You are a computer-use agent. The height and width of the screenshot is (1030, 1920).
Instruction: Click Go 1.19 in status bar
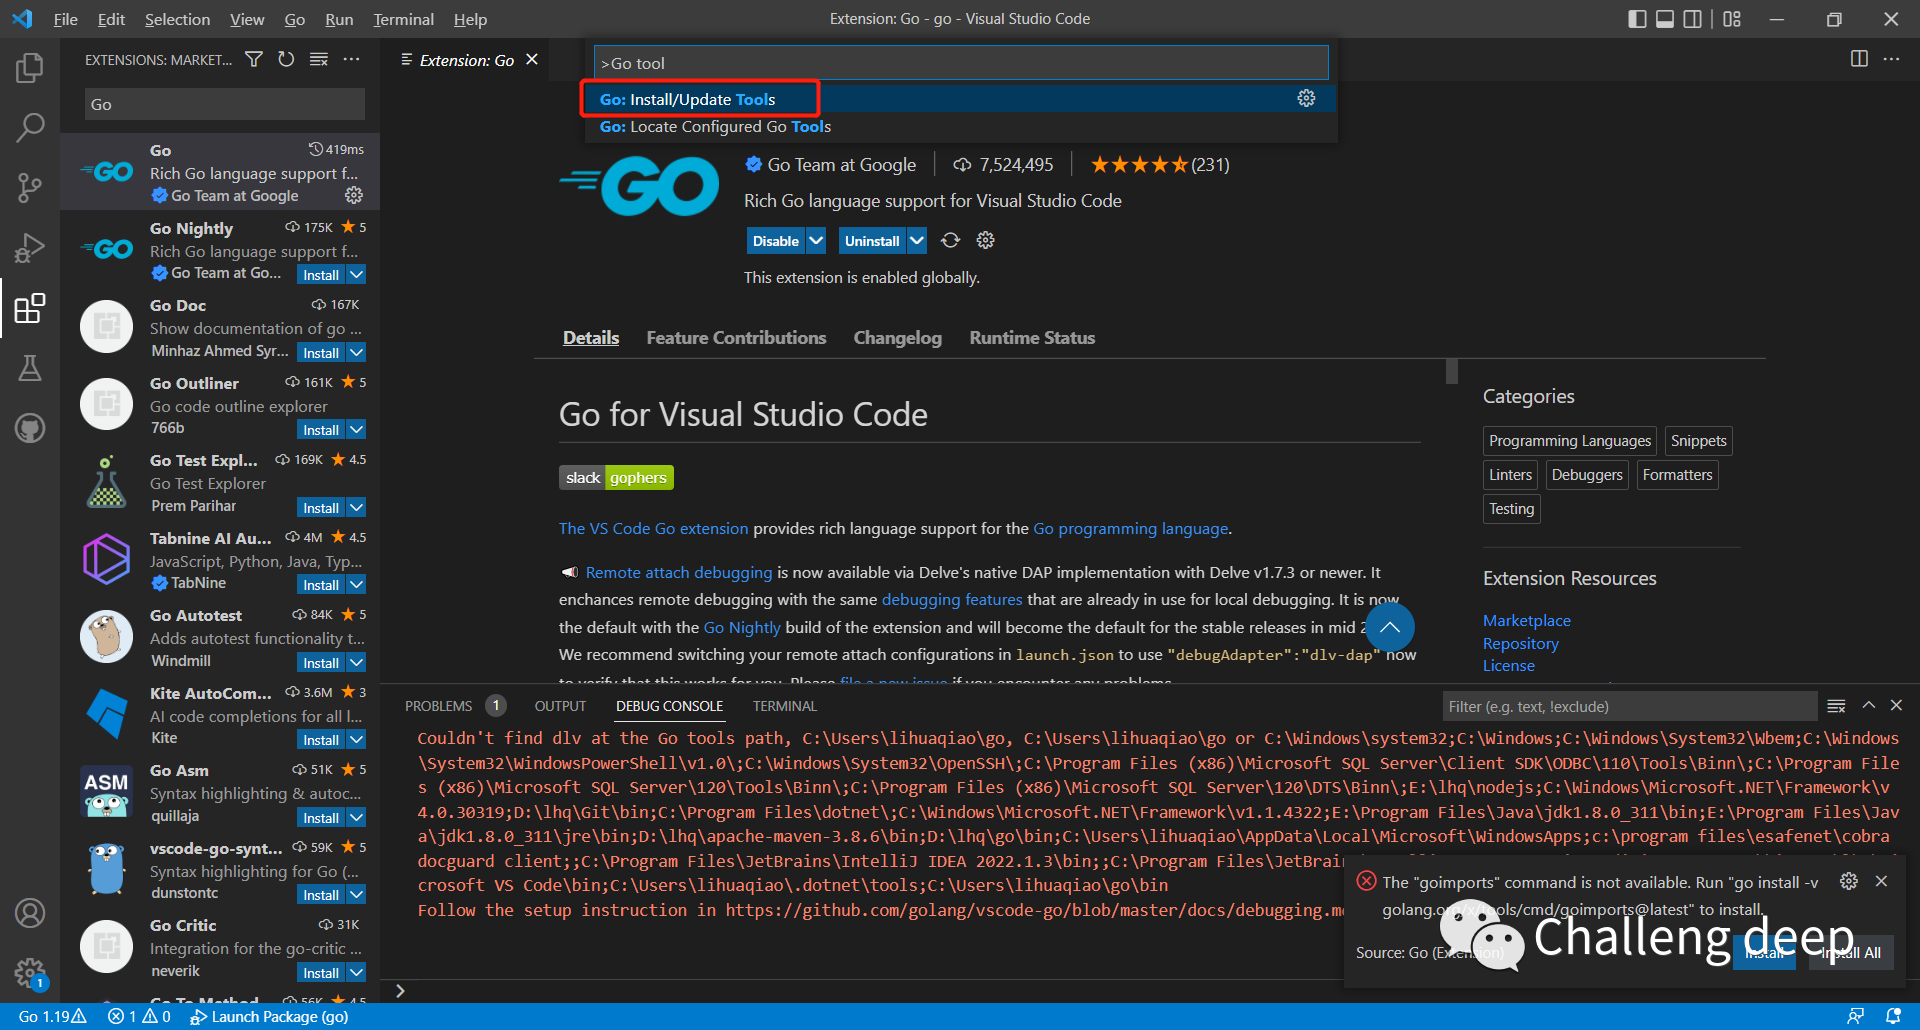point(52,1016)
